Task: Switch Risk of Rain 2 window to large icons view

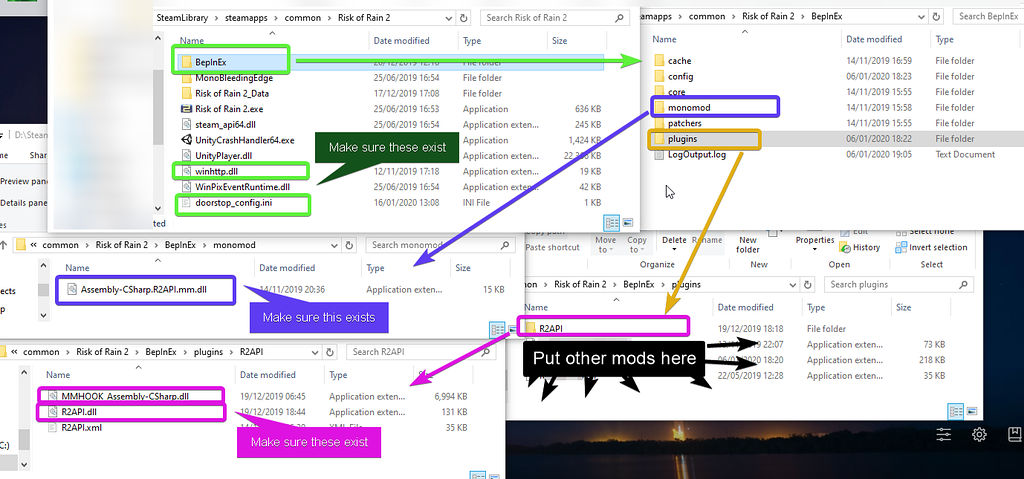Action: [x=628, y=223]
